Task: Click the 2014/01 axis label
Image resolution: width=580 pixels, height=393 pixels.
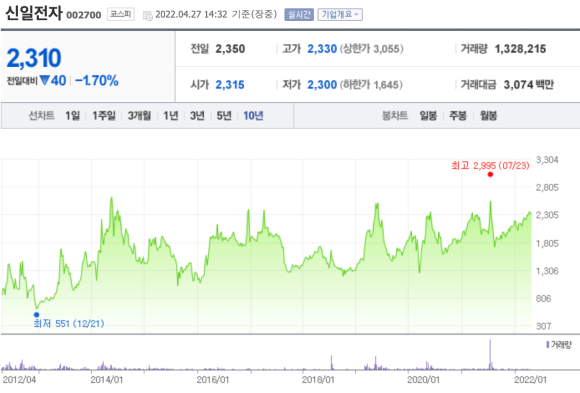Action: coord(107,380)
